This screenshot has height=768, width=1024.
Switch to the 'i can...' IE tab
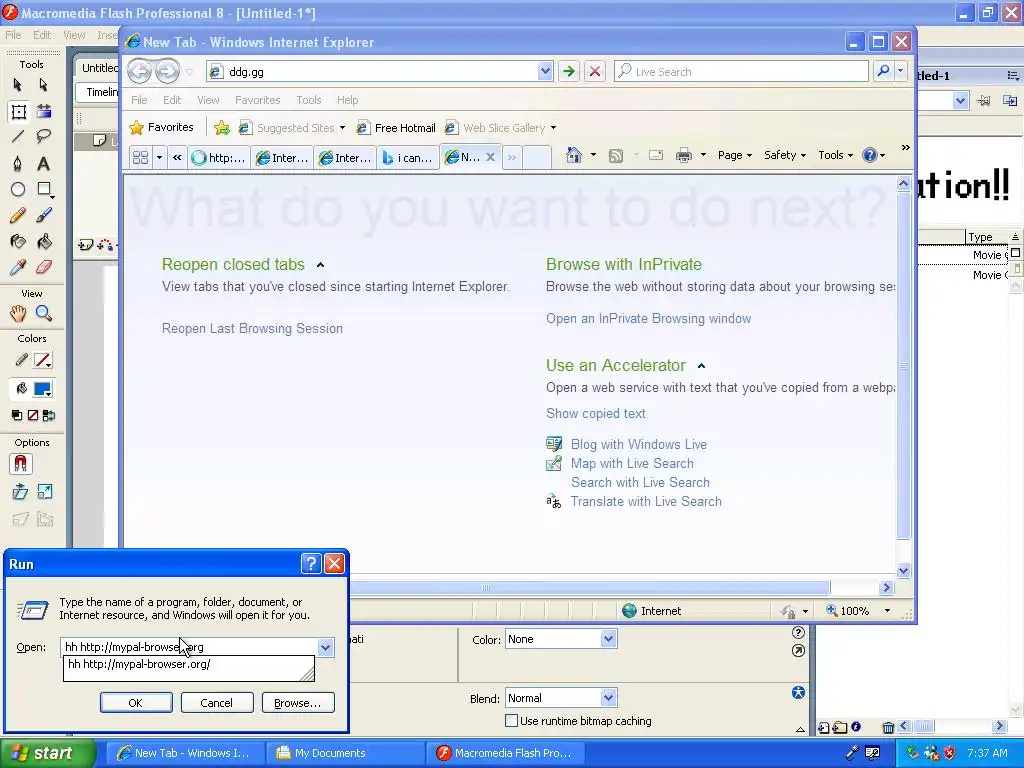[408, 157]
